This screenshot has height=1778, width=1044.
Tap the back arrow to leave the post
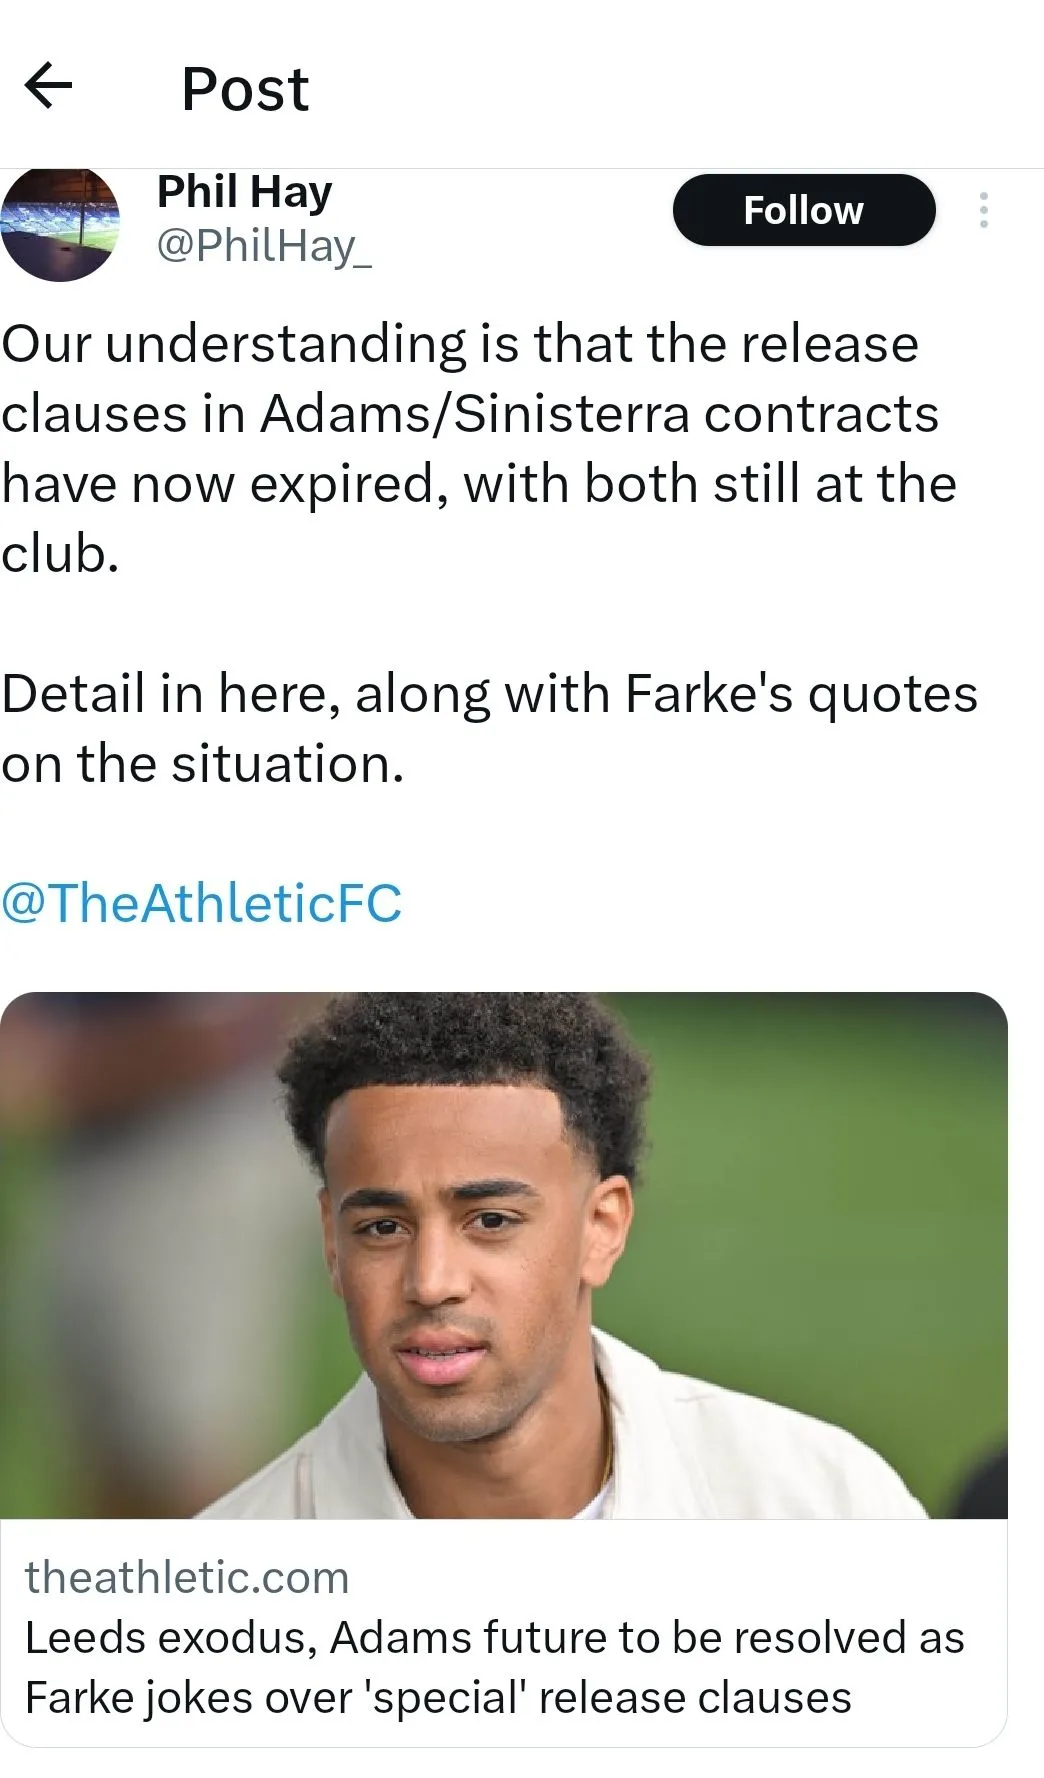tap(48, 85)
